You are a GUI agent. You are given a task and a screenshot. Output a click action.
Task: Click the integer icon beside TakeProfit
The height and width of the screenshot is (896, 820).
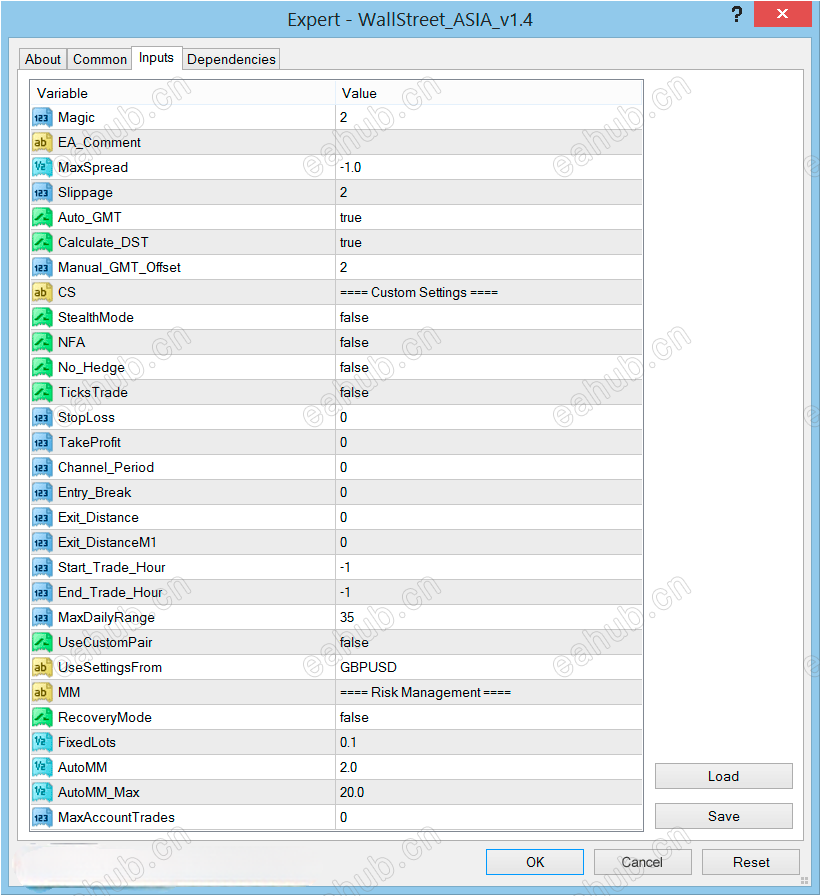tap(42, 443)
